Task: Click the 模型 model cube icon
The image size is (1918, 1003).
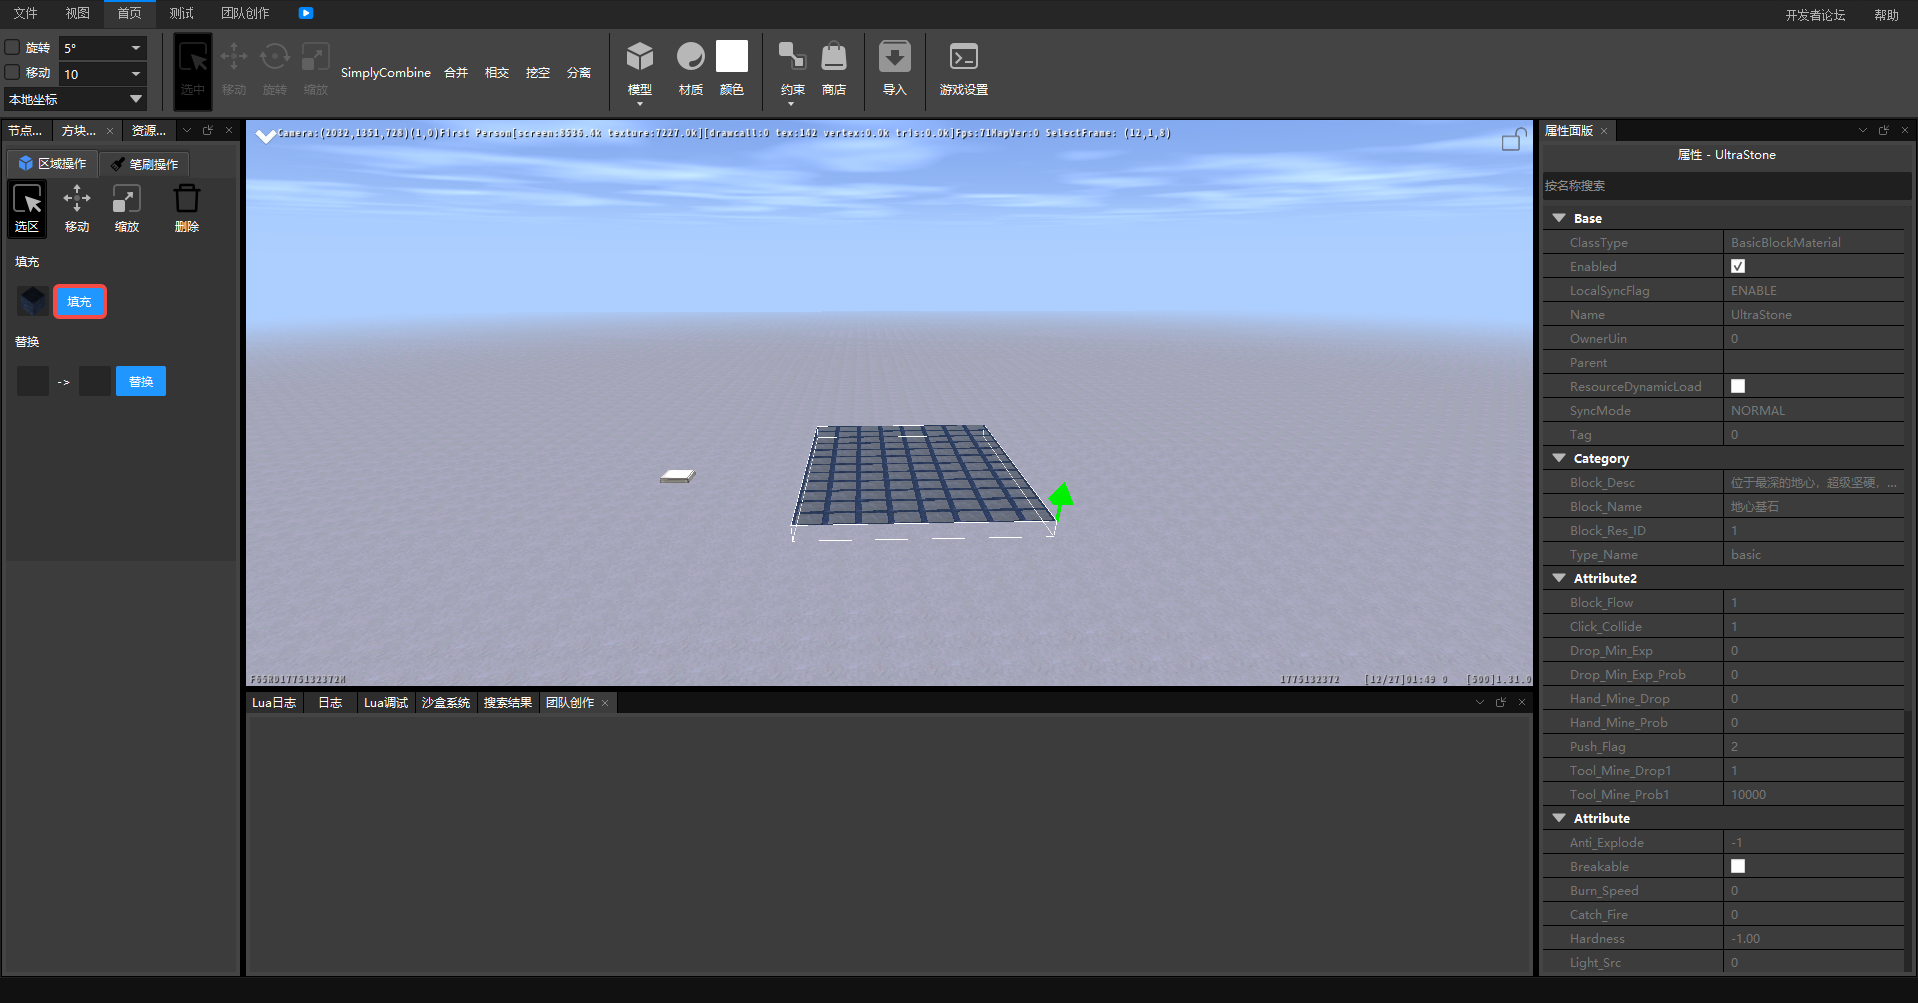Action: tap(639, 57)
